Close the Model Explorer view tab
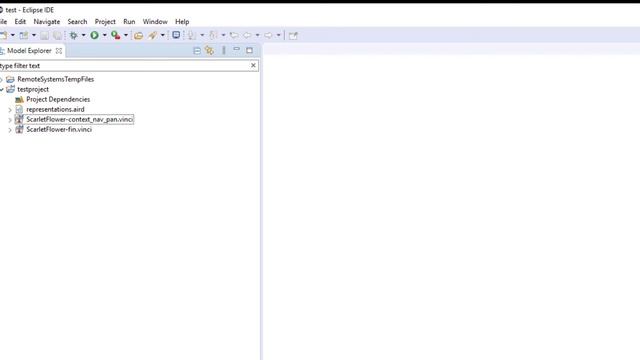Screen dimensions: 640x360 coord(59,51)
